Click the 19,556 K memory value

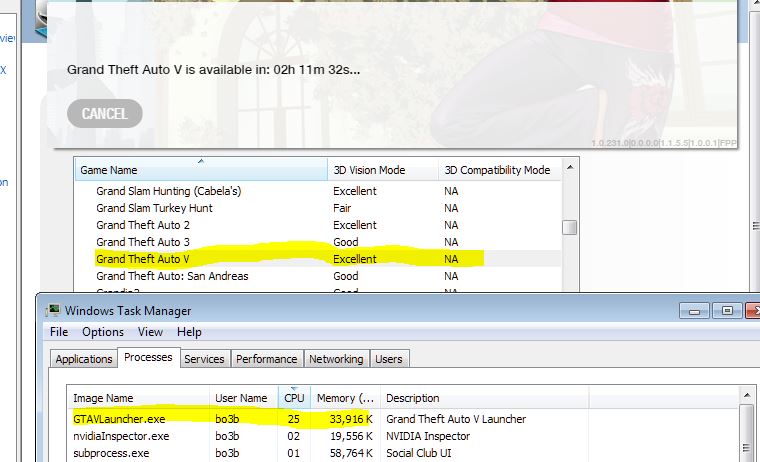(351, 436)
